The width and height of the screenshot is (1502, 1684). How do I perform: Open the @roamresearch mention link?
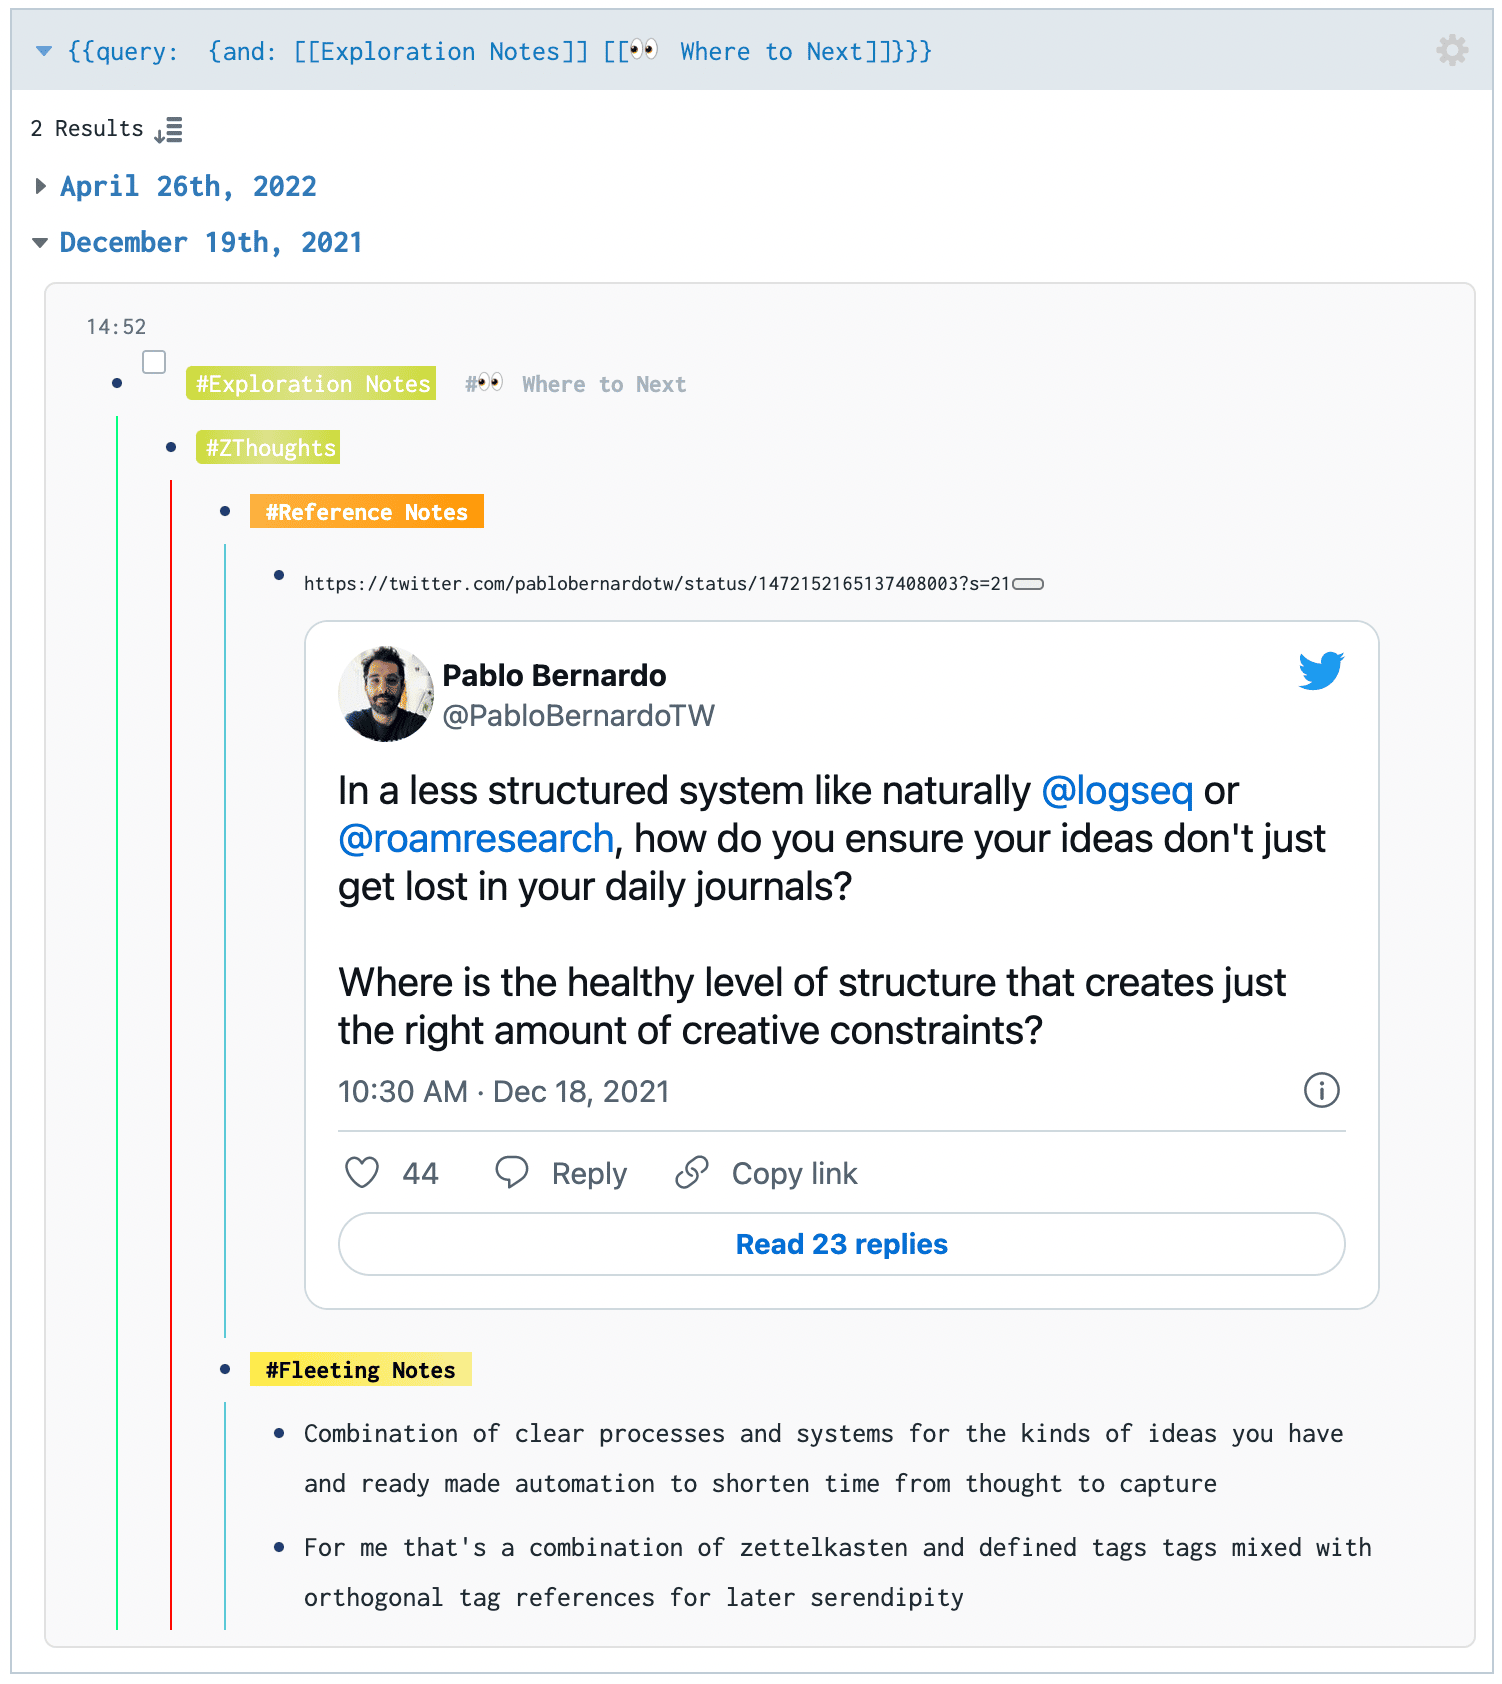coord(476,838)
